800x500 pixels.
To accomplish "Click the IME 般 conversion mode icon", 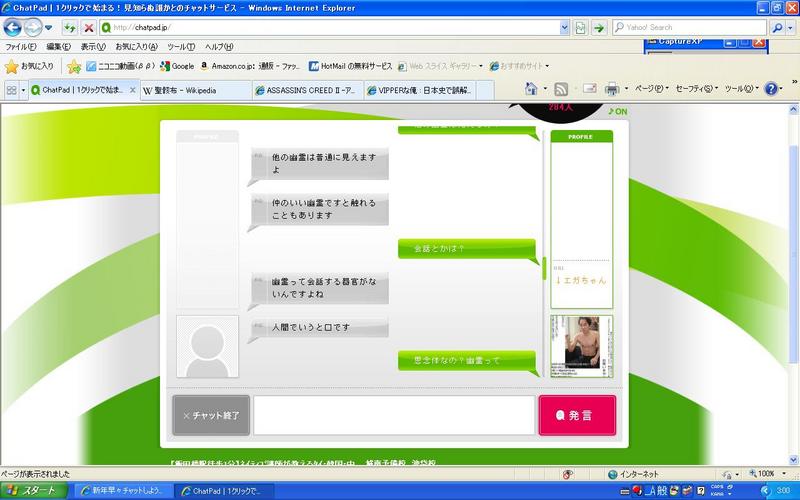I will [x=662, y=491].
